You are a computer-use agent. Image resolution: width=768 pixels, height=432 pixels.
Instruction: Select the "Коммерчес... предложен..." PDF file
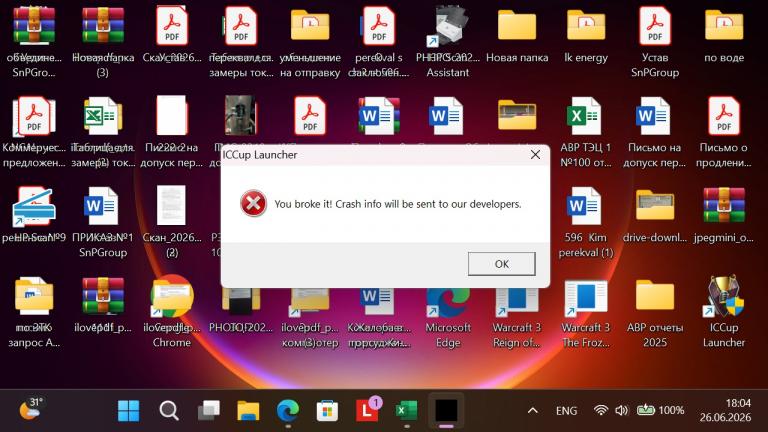pos(33,132)
